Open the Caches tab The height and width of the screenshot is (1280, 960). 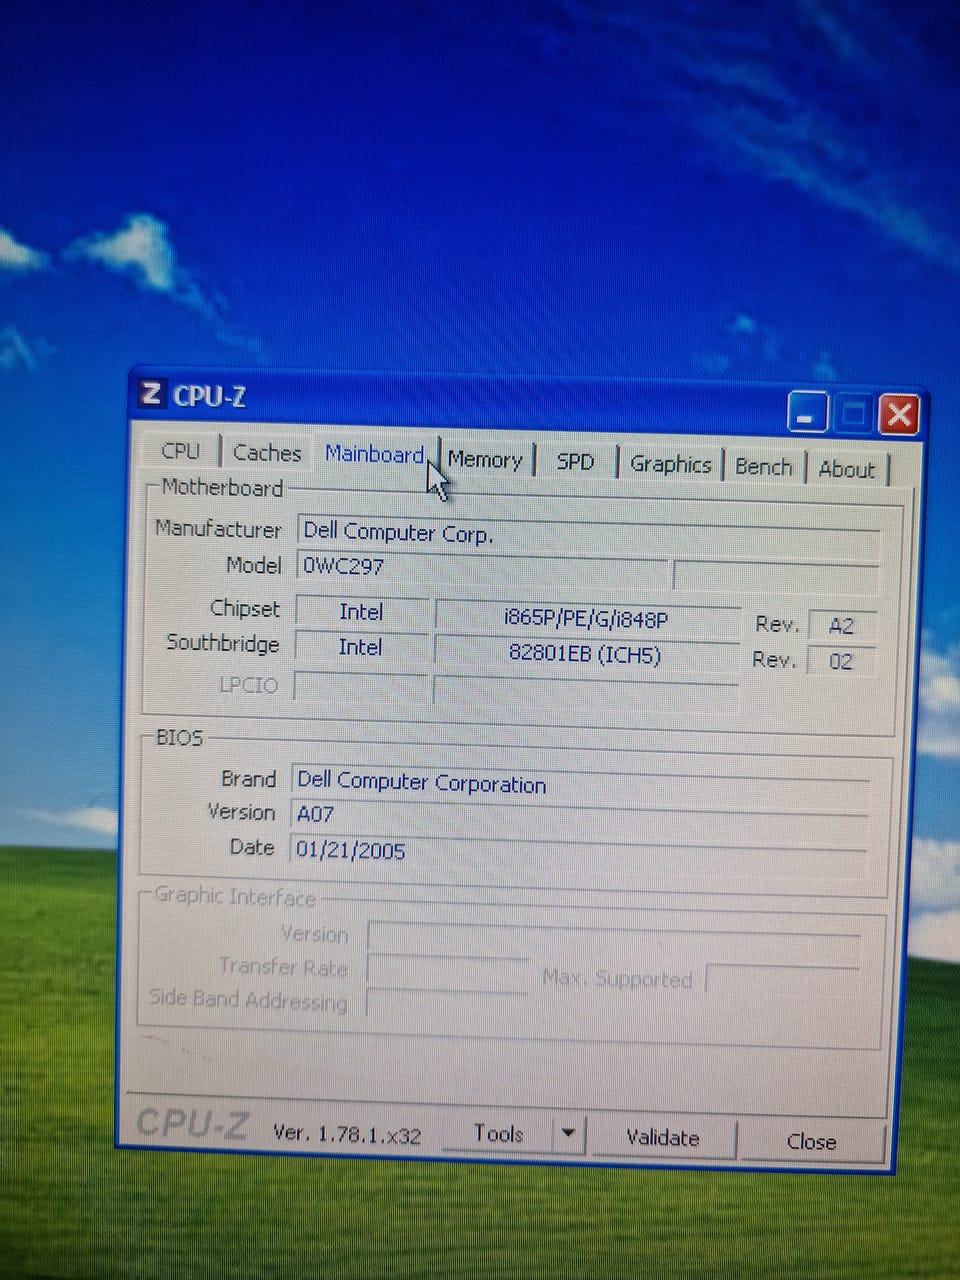click(266, 453)
